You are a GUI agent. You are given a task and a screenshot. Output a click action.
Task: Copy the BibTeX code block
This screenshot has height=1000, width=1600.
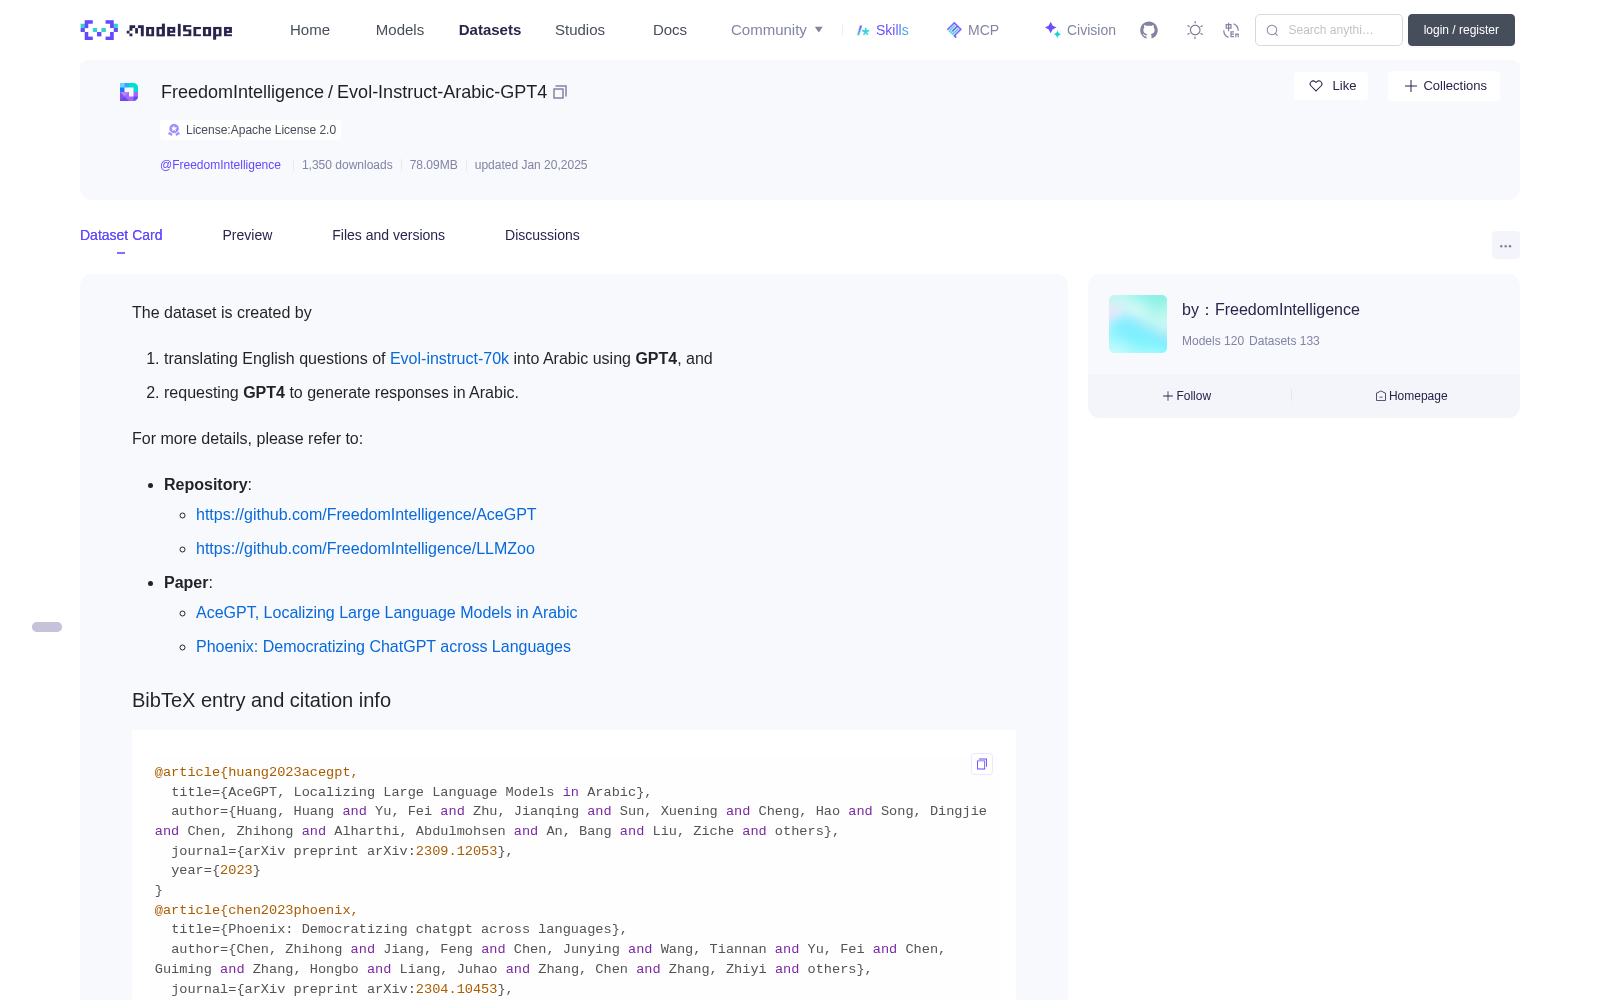982,764
